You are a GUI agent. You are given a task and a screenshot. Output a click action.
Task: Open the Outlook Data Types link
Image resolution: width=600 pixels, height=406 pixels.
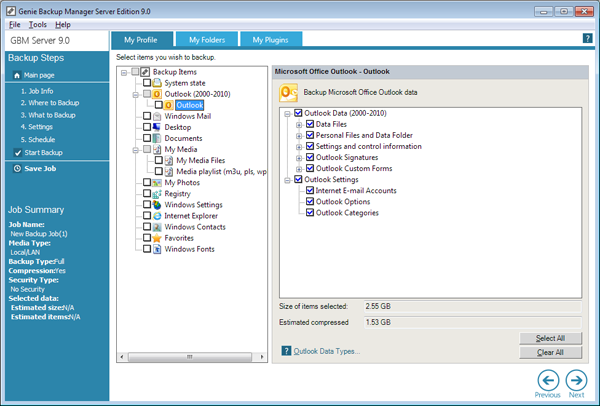(327, 351)
